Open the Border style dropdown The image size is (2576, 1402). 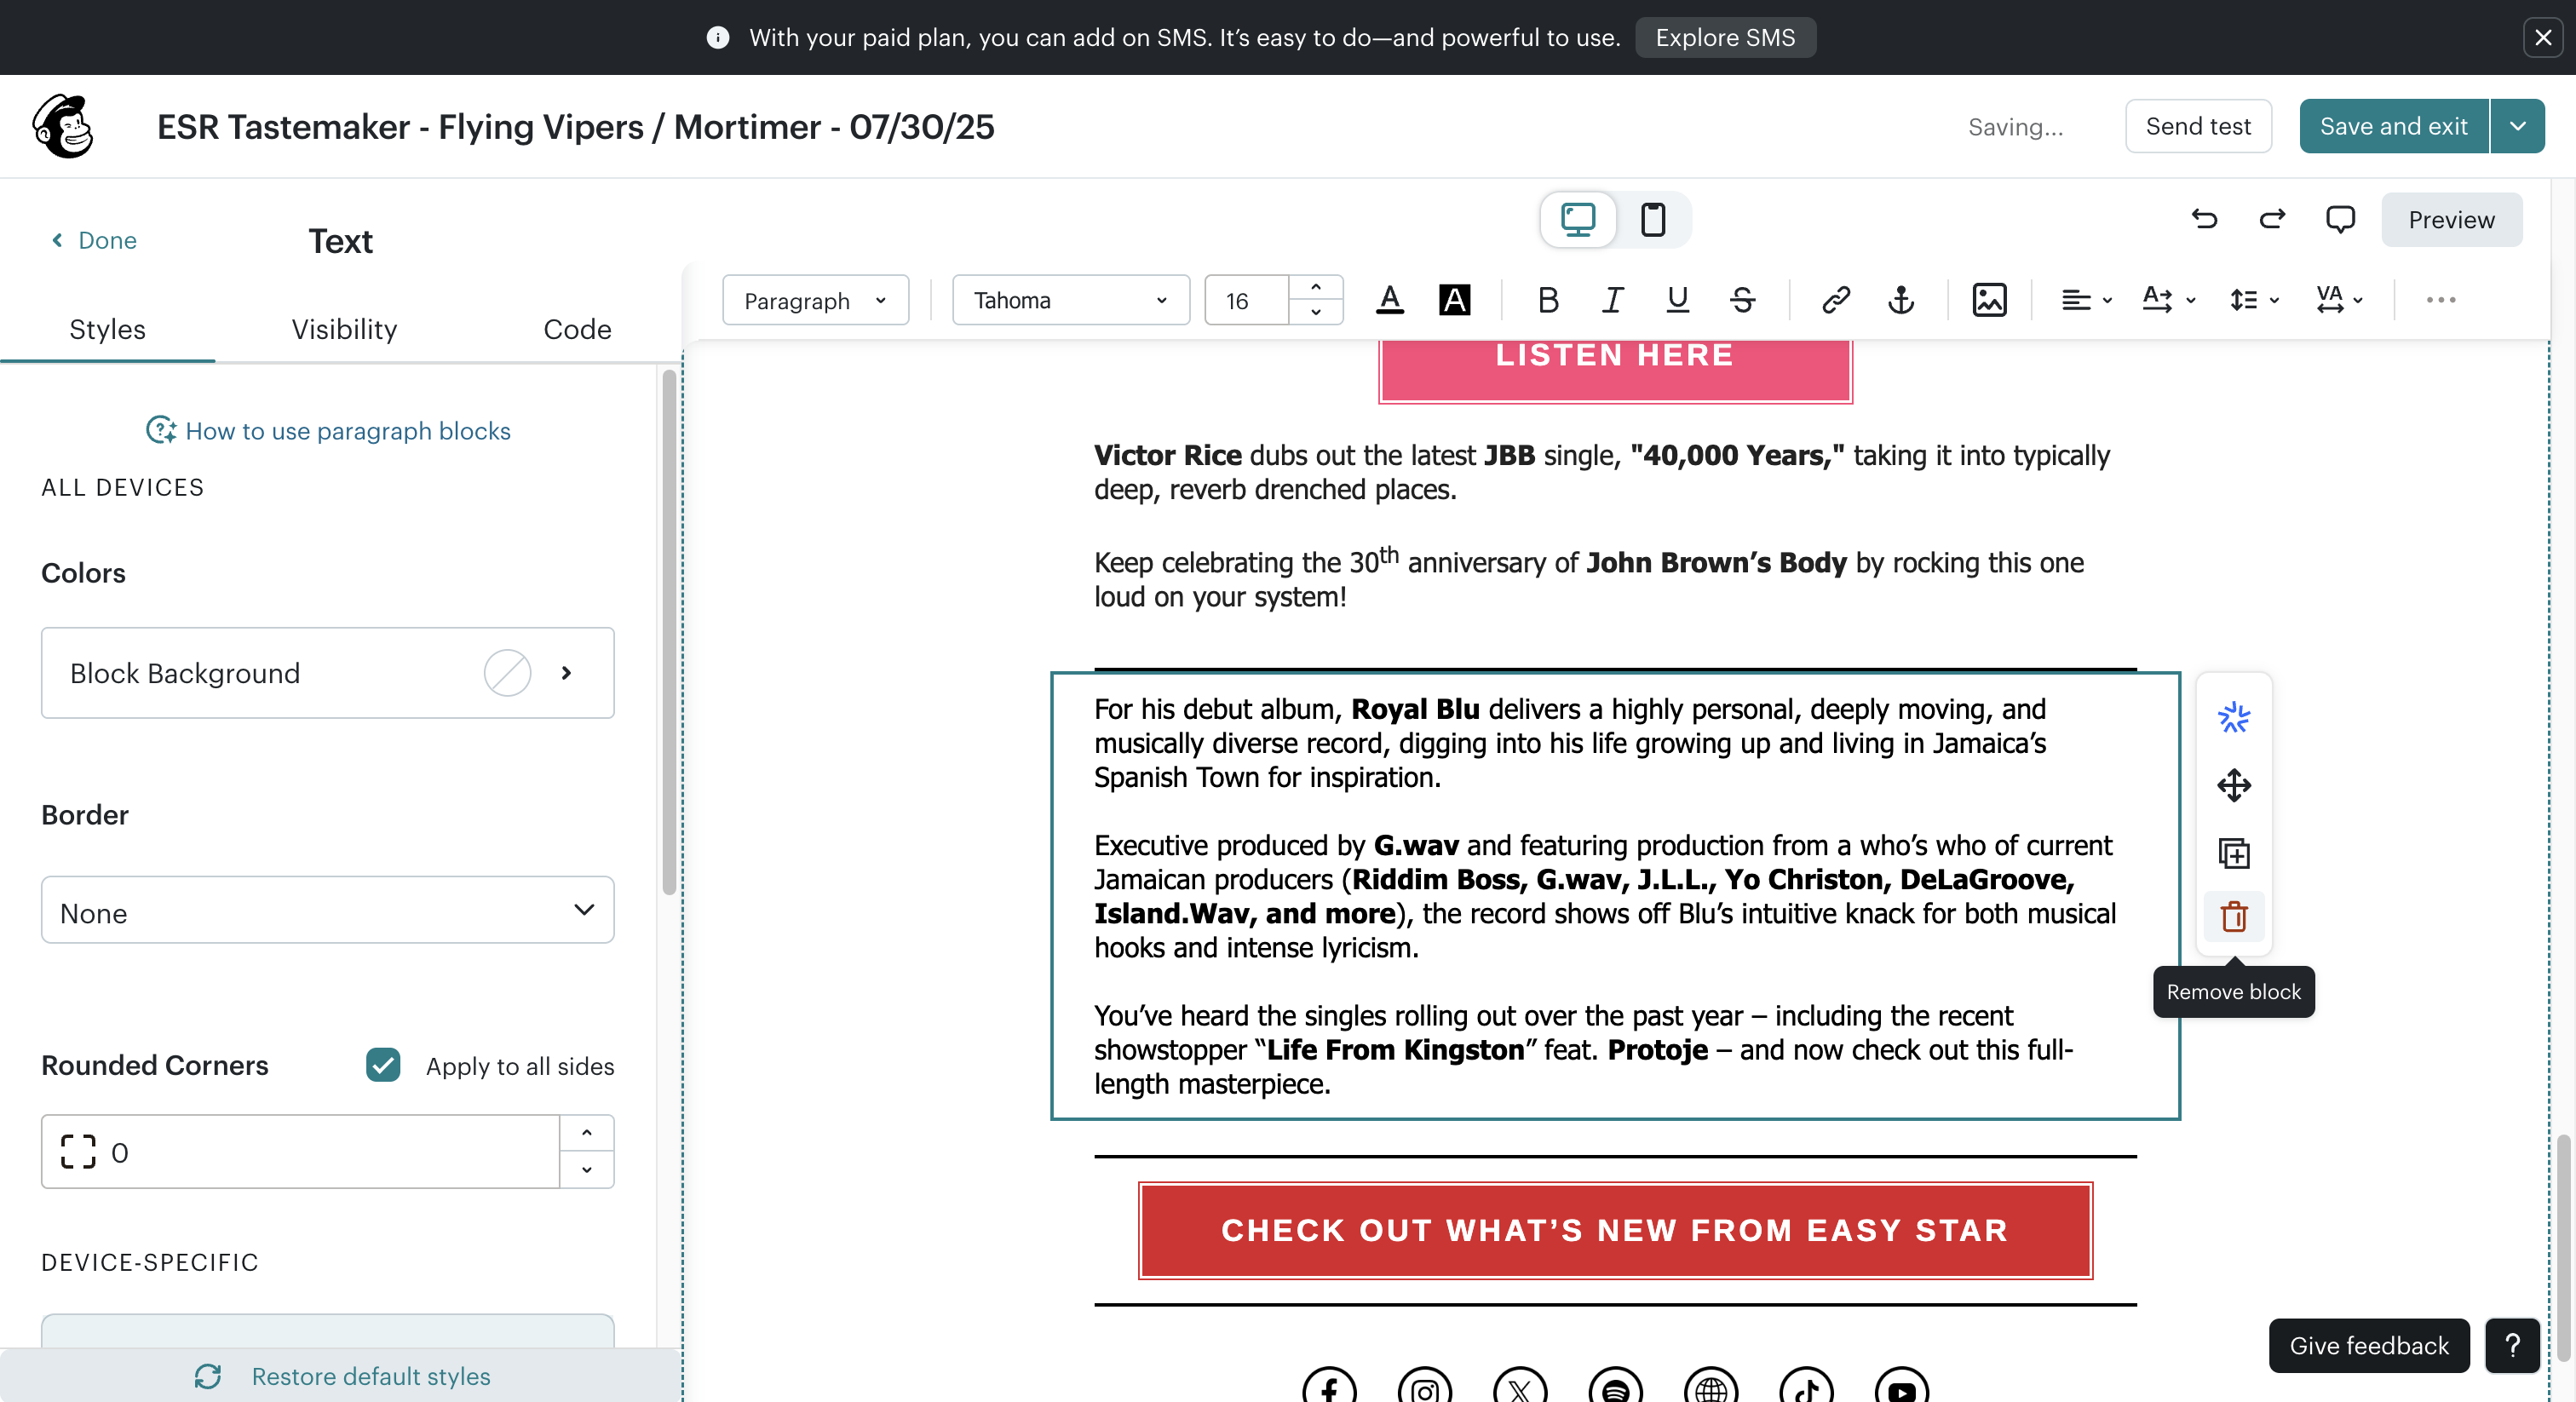[x=327, y=910]
